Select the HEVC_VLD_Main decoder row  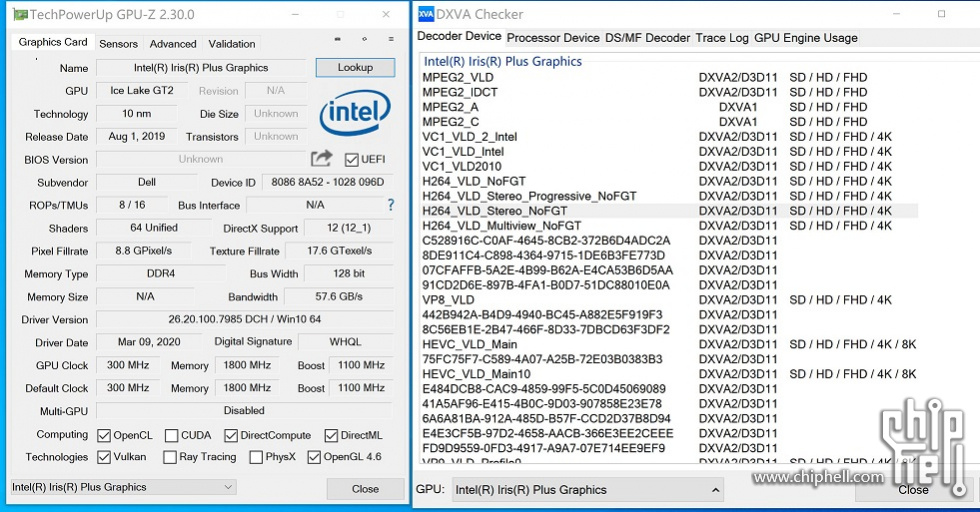[669, 344]
